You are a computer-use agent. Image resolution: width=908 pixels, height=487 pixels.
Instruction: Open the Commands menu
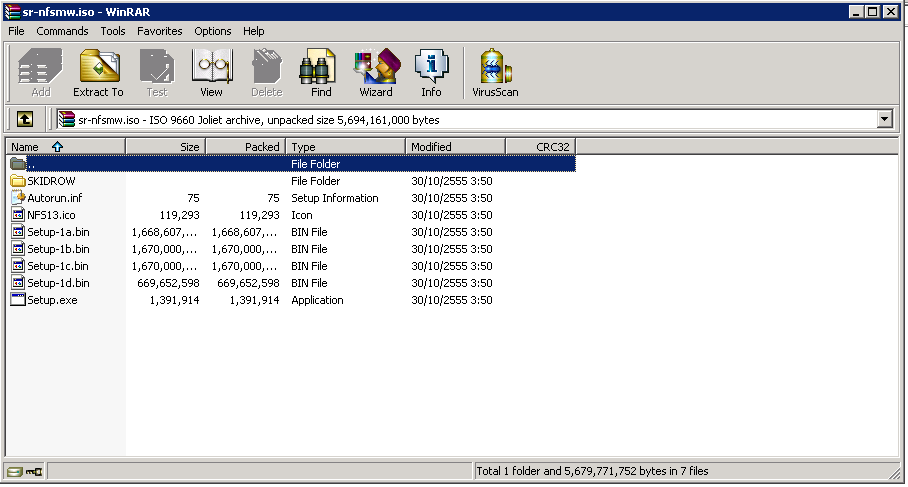tap(62, 31)
